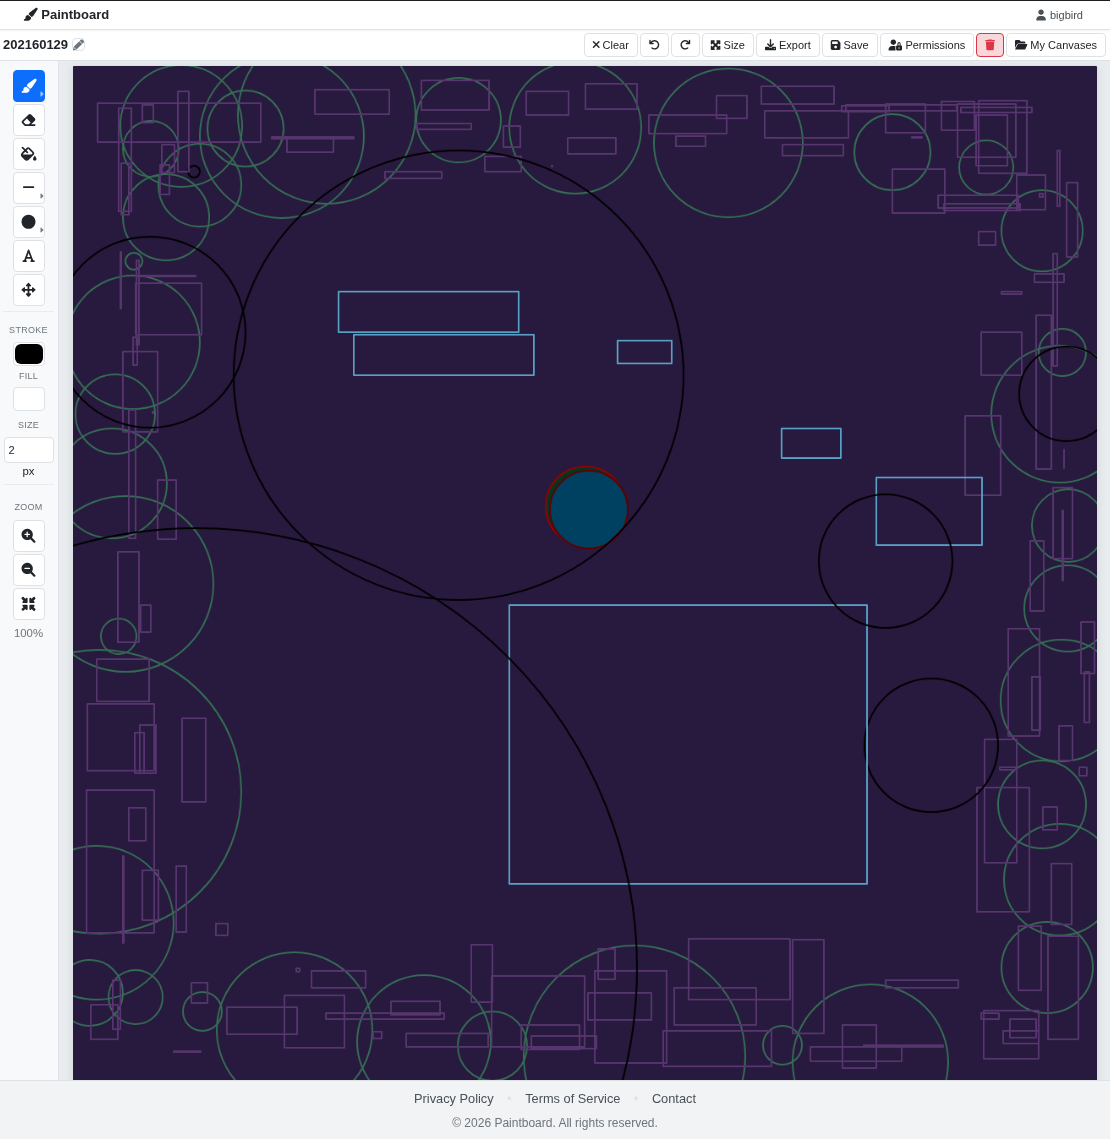Screen dimensions: 1110x1139
Task: Export the canvas as an image
Action: pos(787,45)
